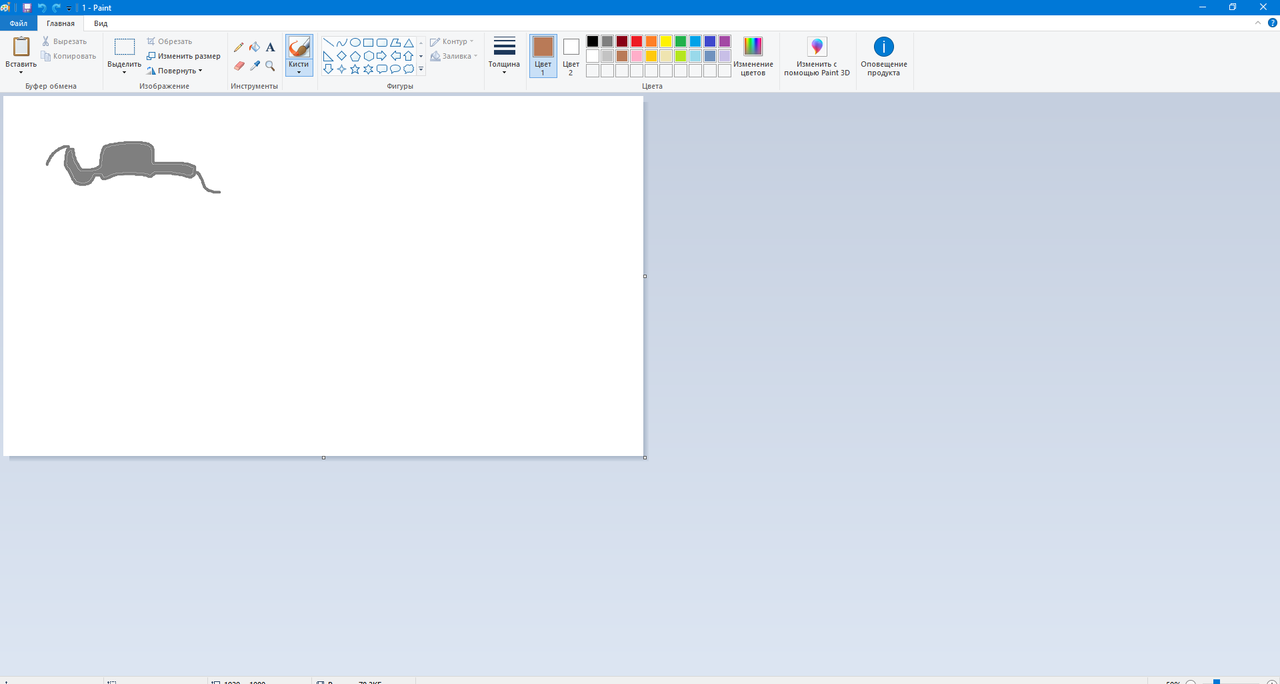
Task: Choose the Right triangle shape
Action: tap(328, 56)
